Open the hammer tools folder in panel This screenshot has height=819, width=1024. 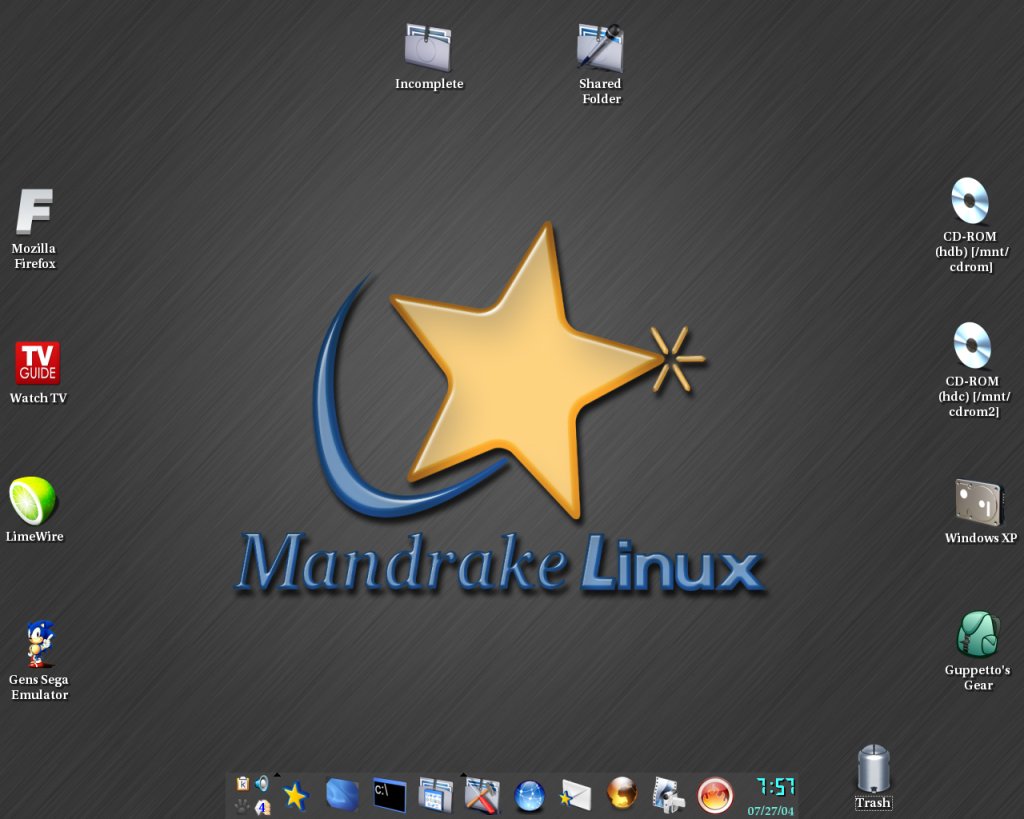coord(482,795)
